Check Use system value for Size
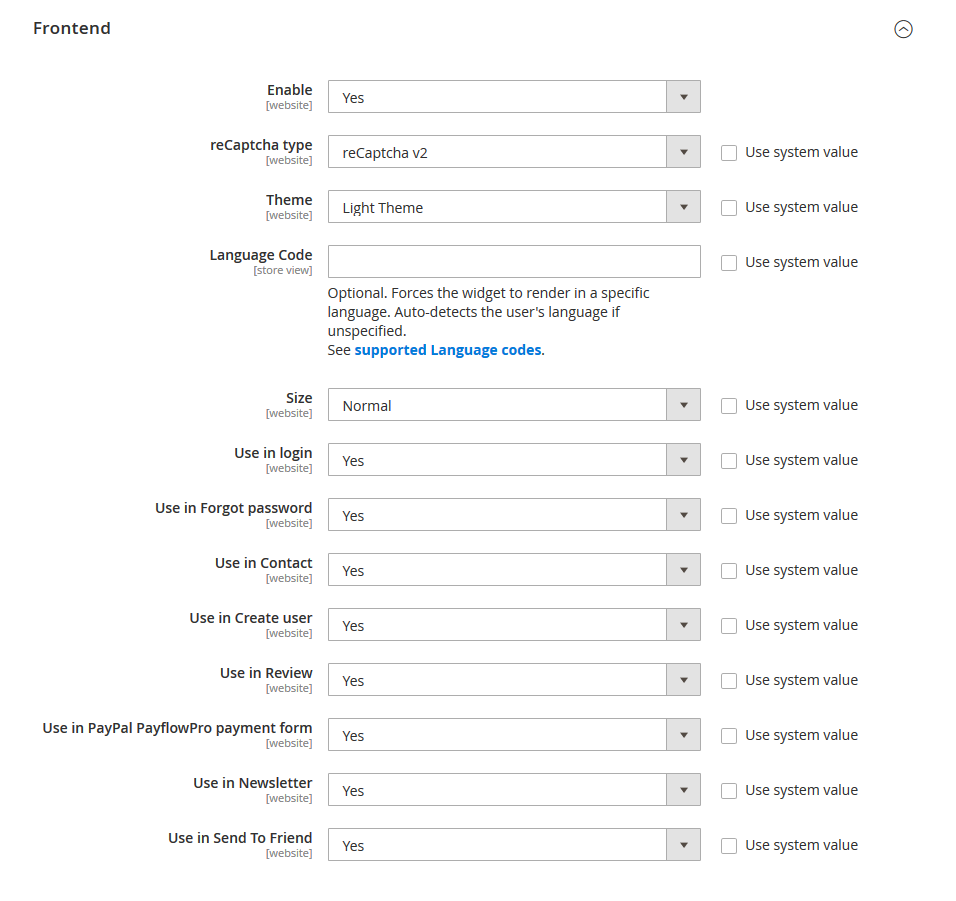Image resolution: width=956 pixels, height=901 pixels. (x=729, y=405)
